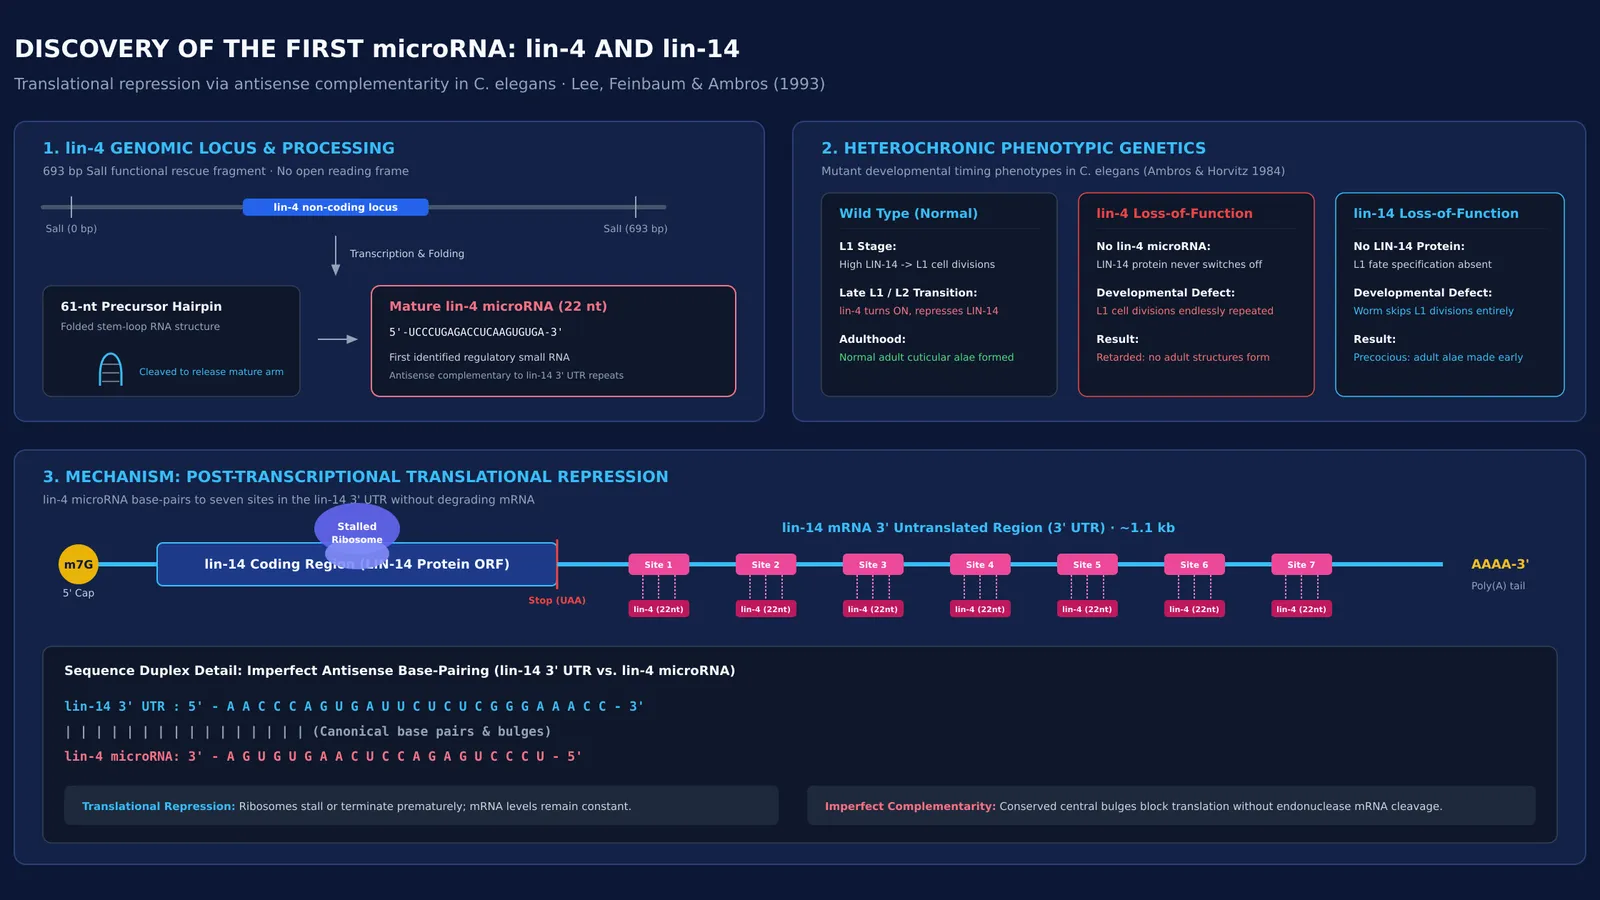Click section 3 Mechanism heading

pos(355,477)
